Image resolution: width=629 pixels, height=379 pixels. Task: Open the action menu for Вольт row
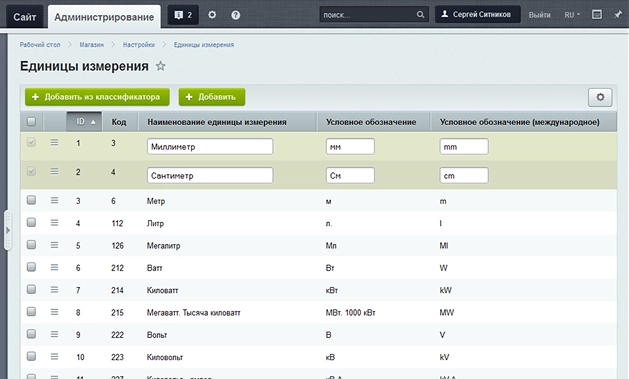pos(55,334)
